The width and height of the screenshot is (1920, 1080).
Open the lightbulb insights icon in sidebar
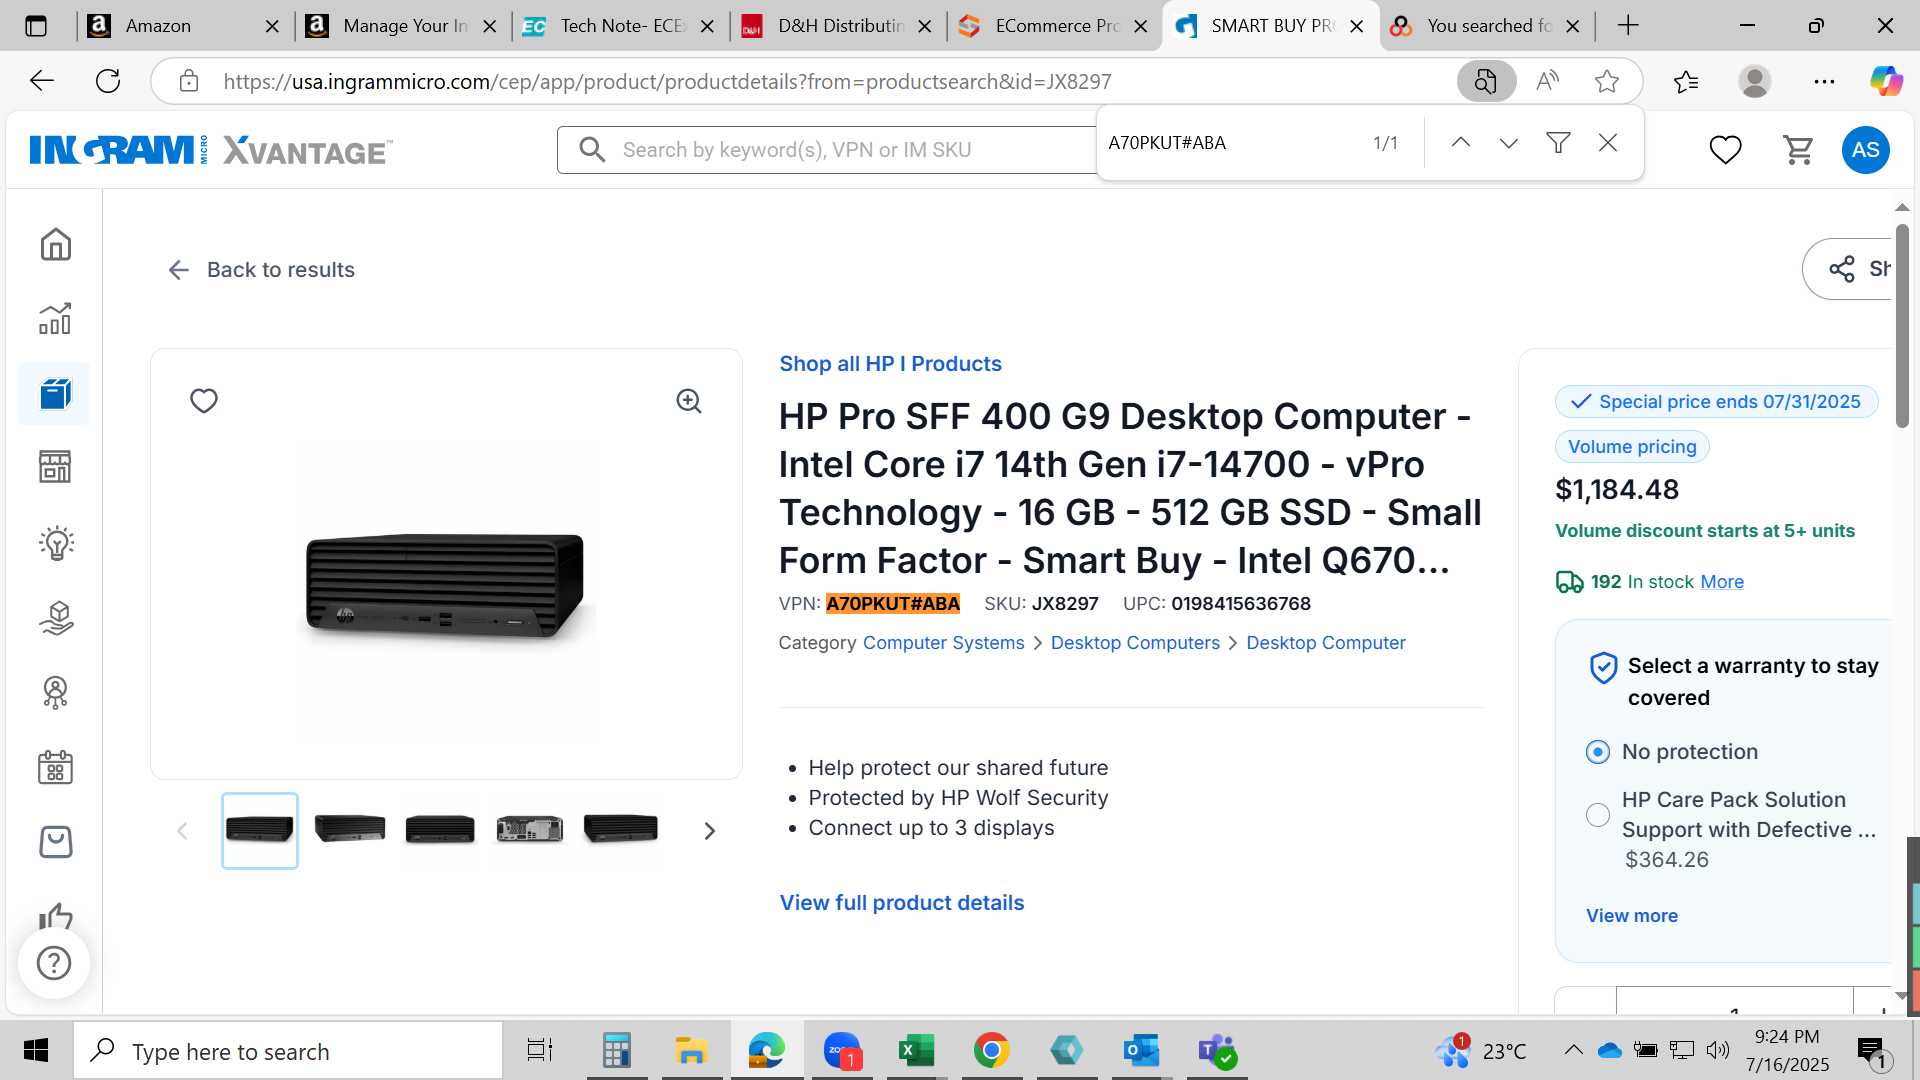click(55, 543)
